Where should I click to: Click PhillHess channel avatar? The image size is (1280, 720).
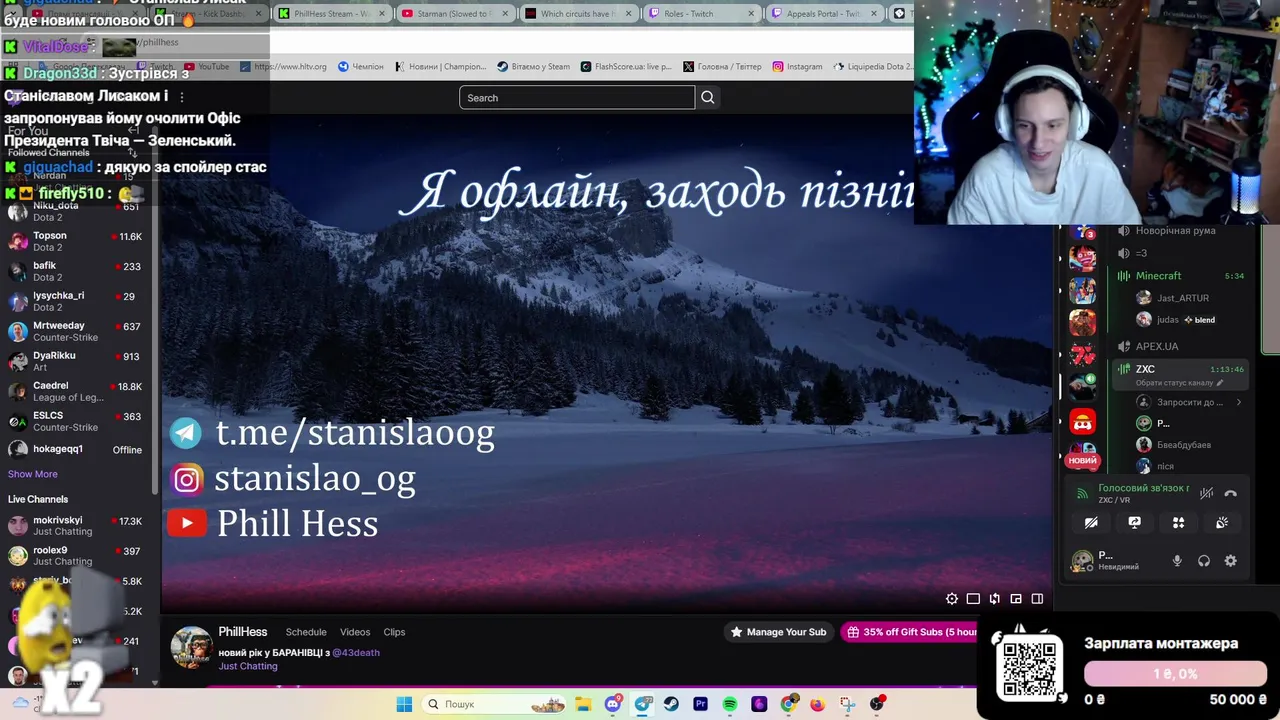(191, 648)
